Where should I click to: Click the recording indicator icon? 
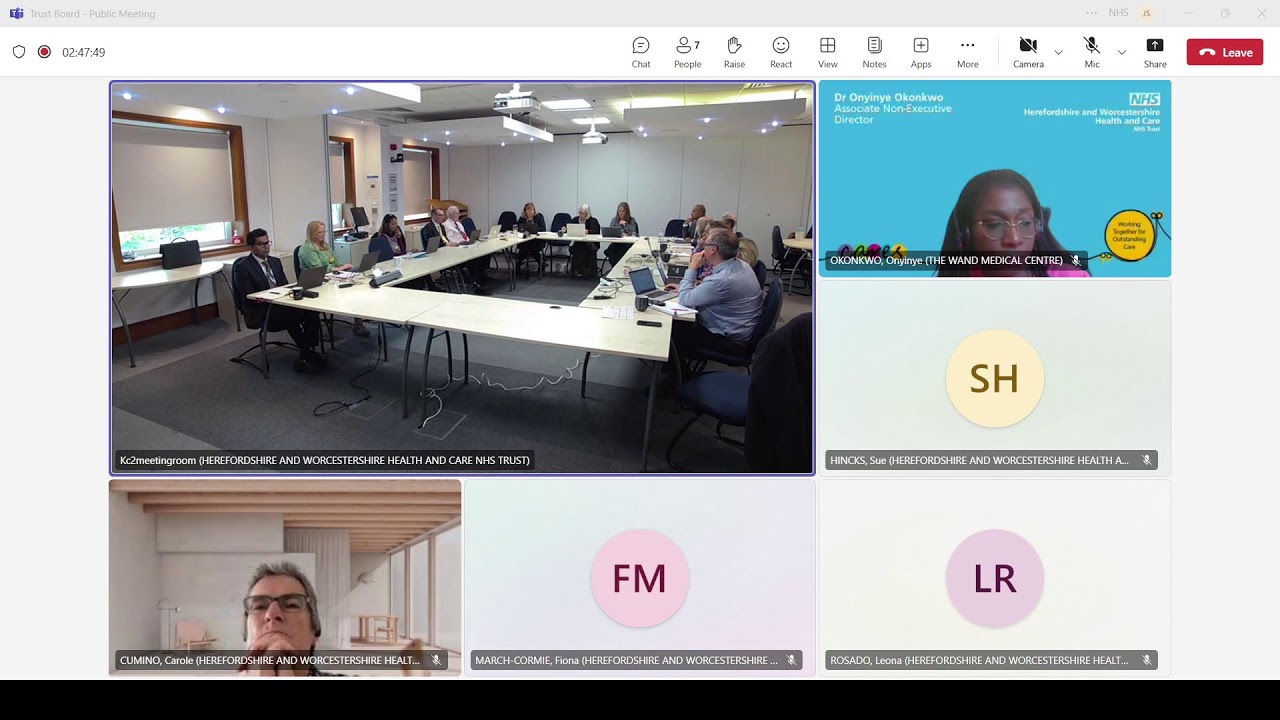coord(44,52)
